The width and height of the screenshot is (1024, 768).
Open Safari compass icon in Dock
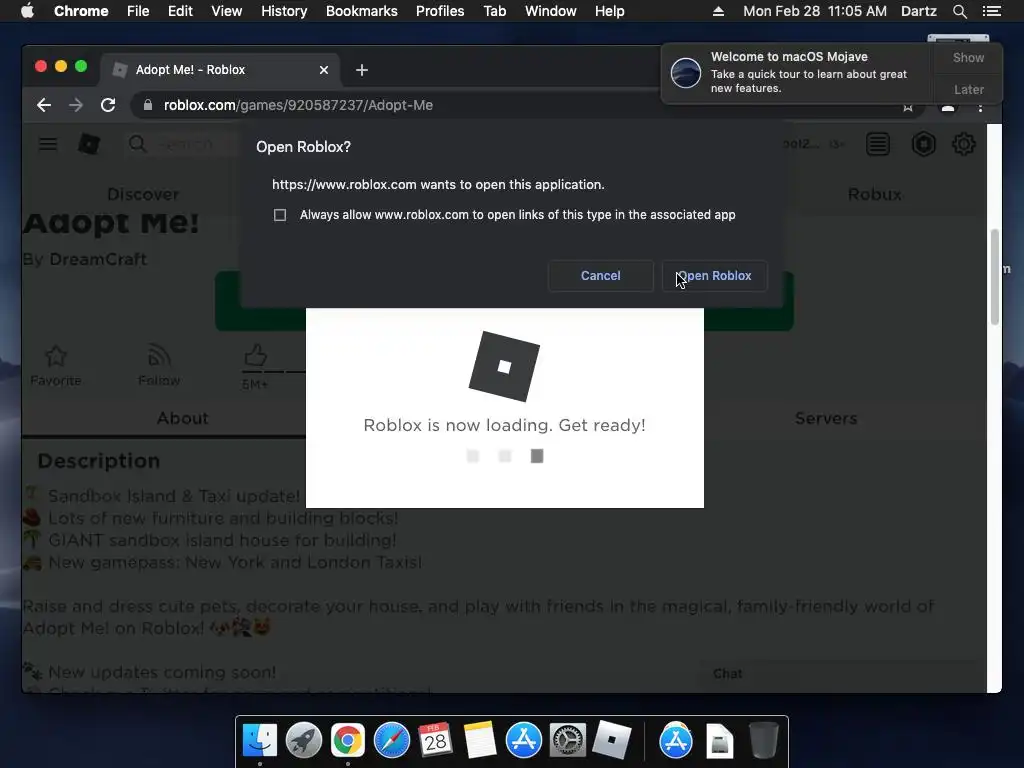(391, 741)
